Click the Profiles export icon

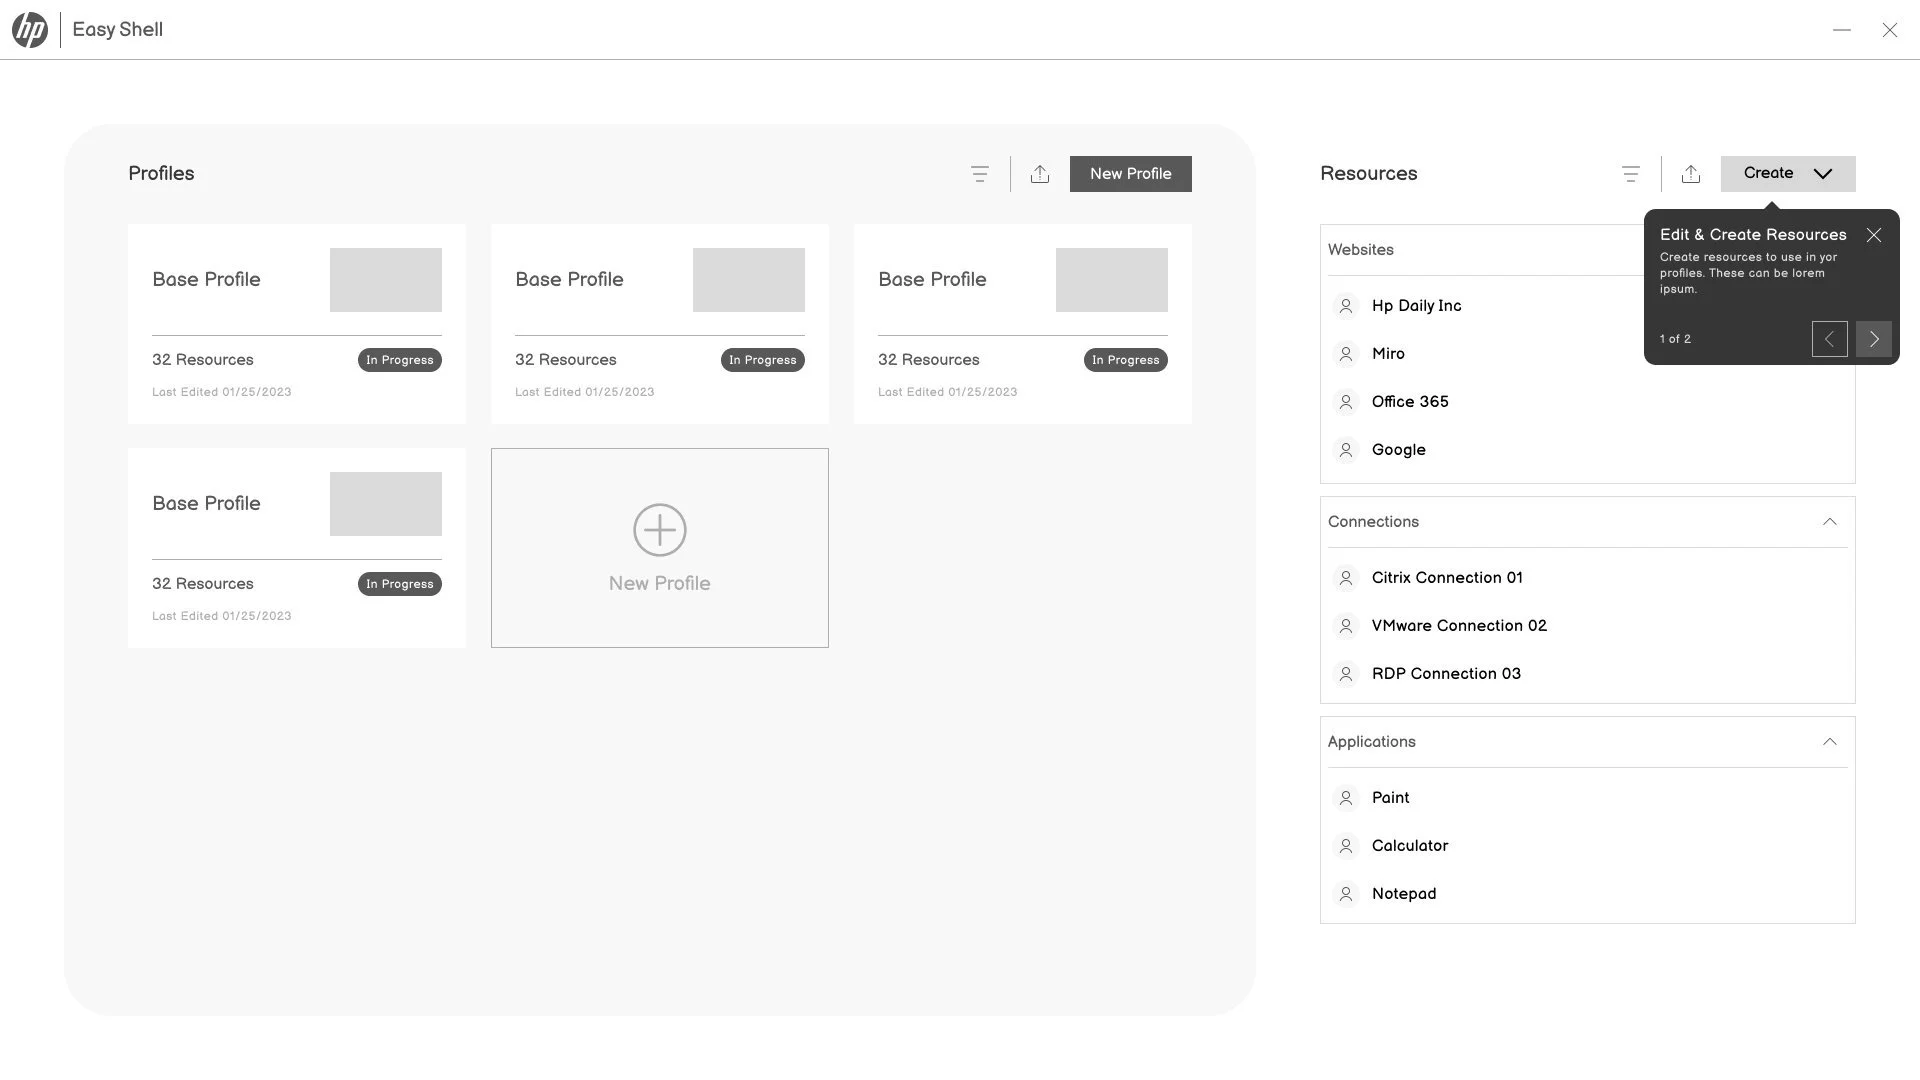click(1039, 174)
